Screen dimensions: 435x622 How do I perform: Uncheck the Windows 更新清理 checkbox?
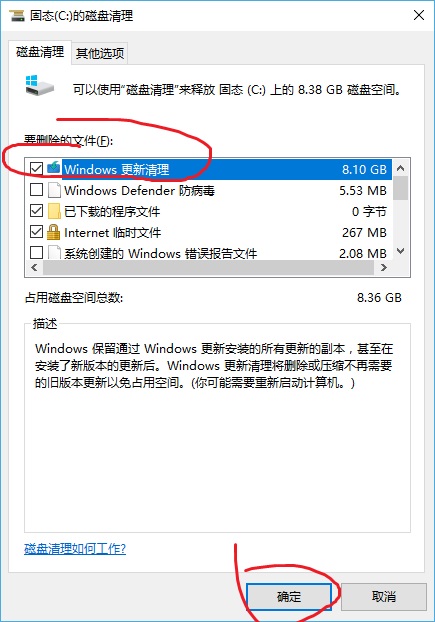click(x=36, y=169)
